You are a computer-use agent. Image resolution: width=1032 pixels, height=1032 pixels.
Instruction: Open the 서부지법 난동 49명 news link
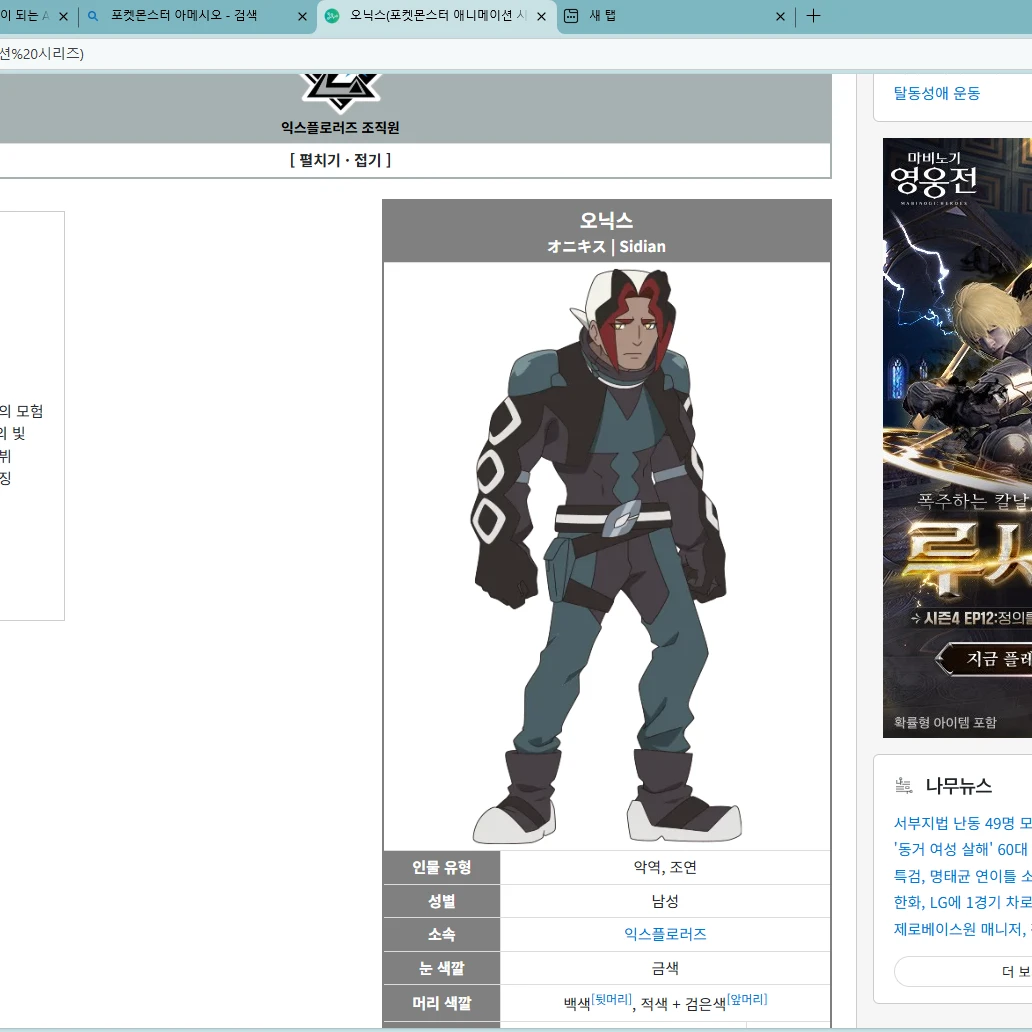pyautogui.click(x=962, y=823)
